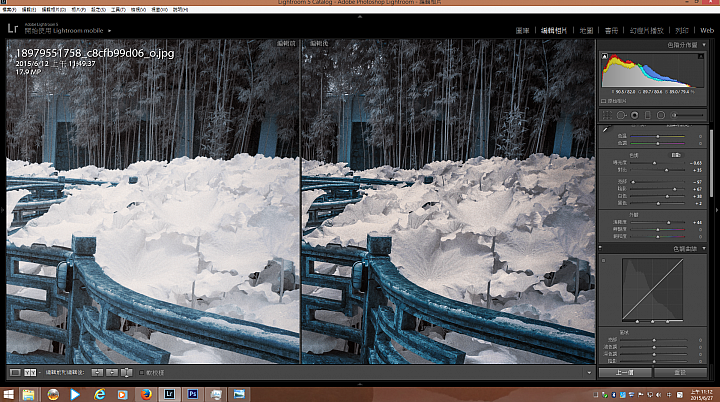Image resolution: width=720 pixels, height=402 pixels.
Task: Click Lightroom icon in the taskbar
Action: pyautogui.click(x=169, y=394)
